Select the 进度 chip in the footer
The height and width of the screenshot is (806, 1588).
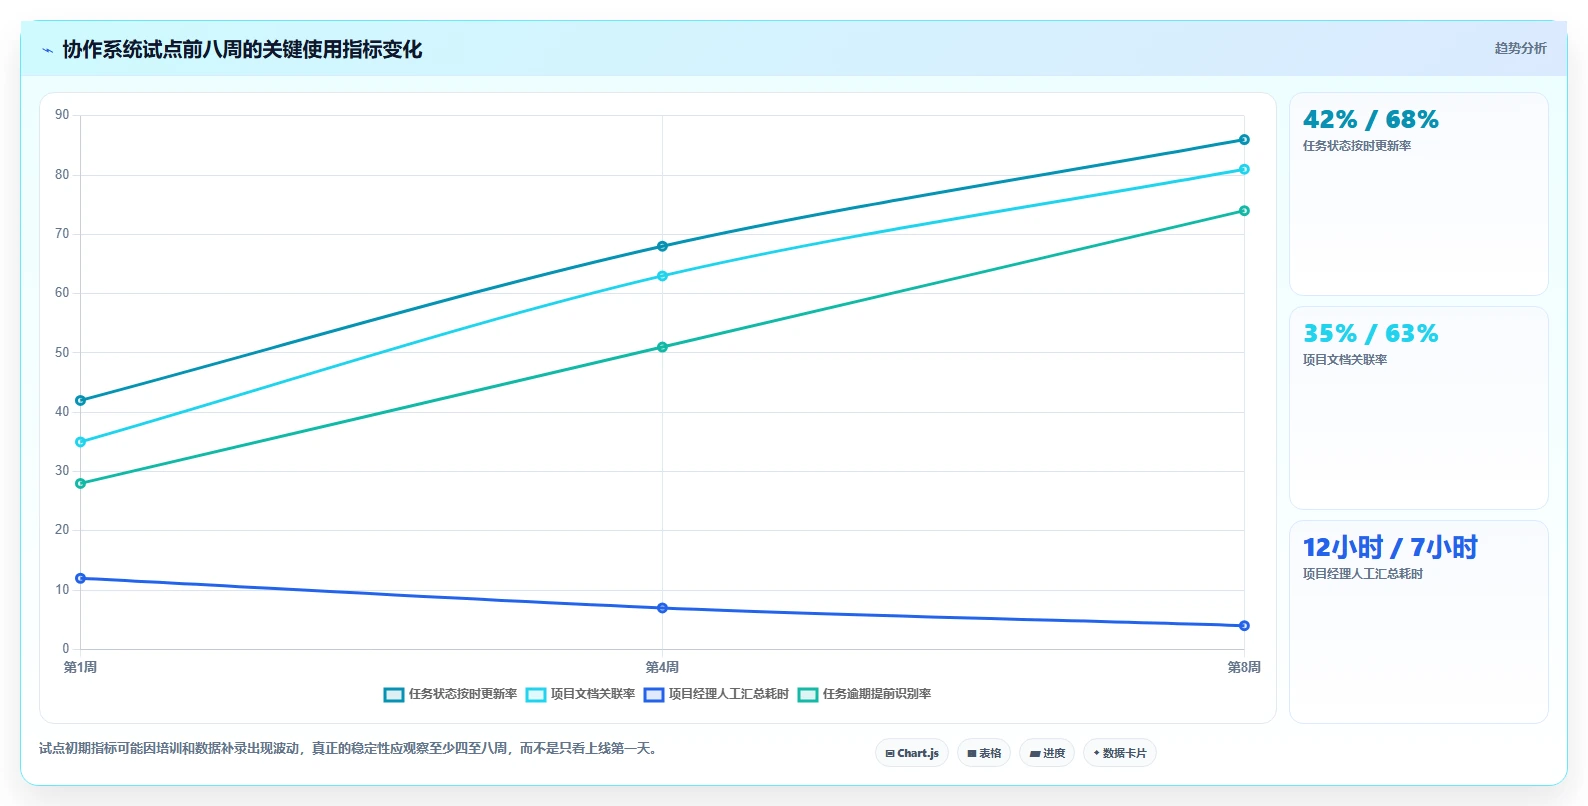click(1047, 753)
